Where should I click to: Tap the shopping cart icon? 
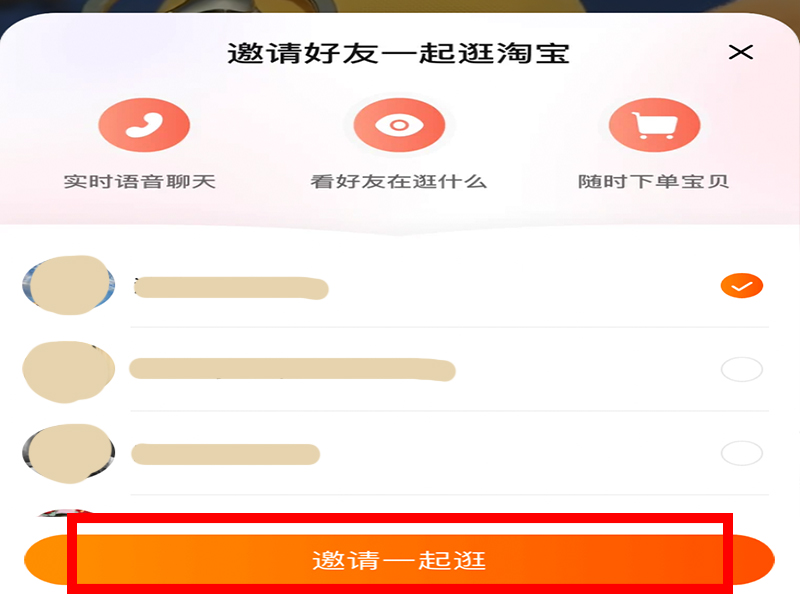[x=654, y=125]
